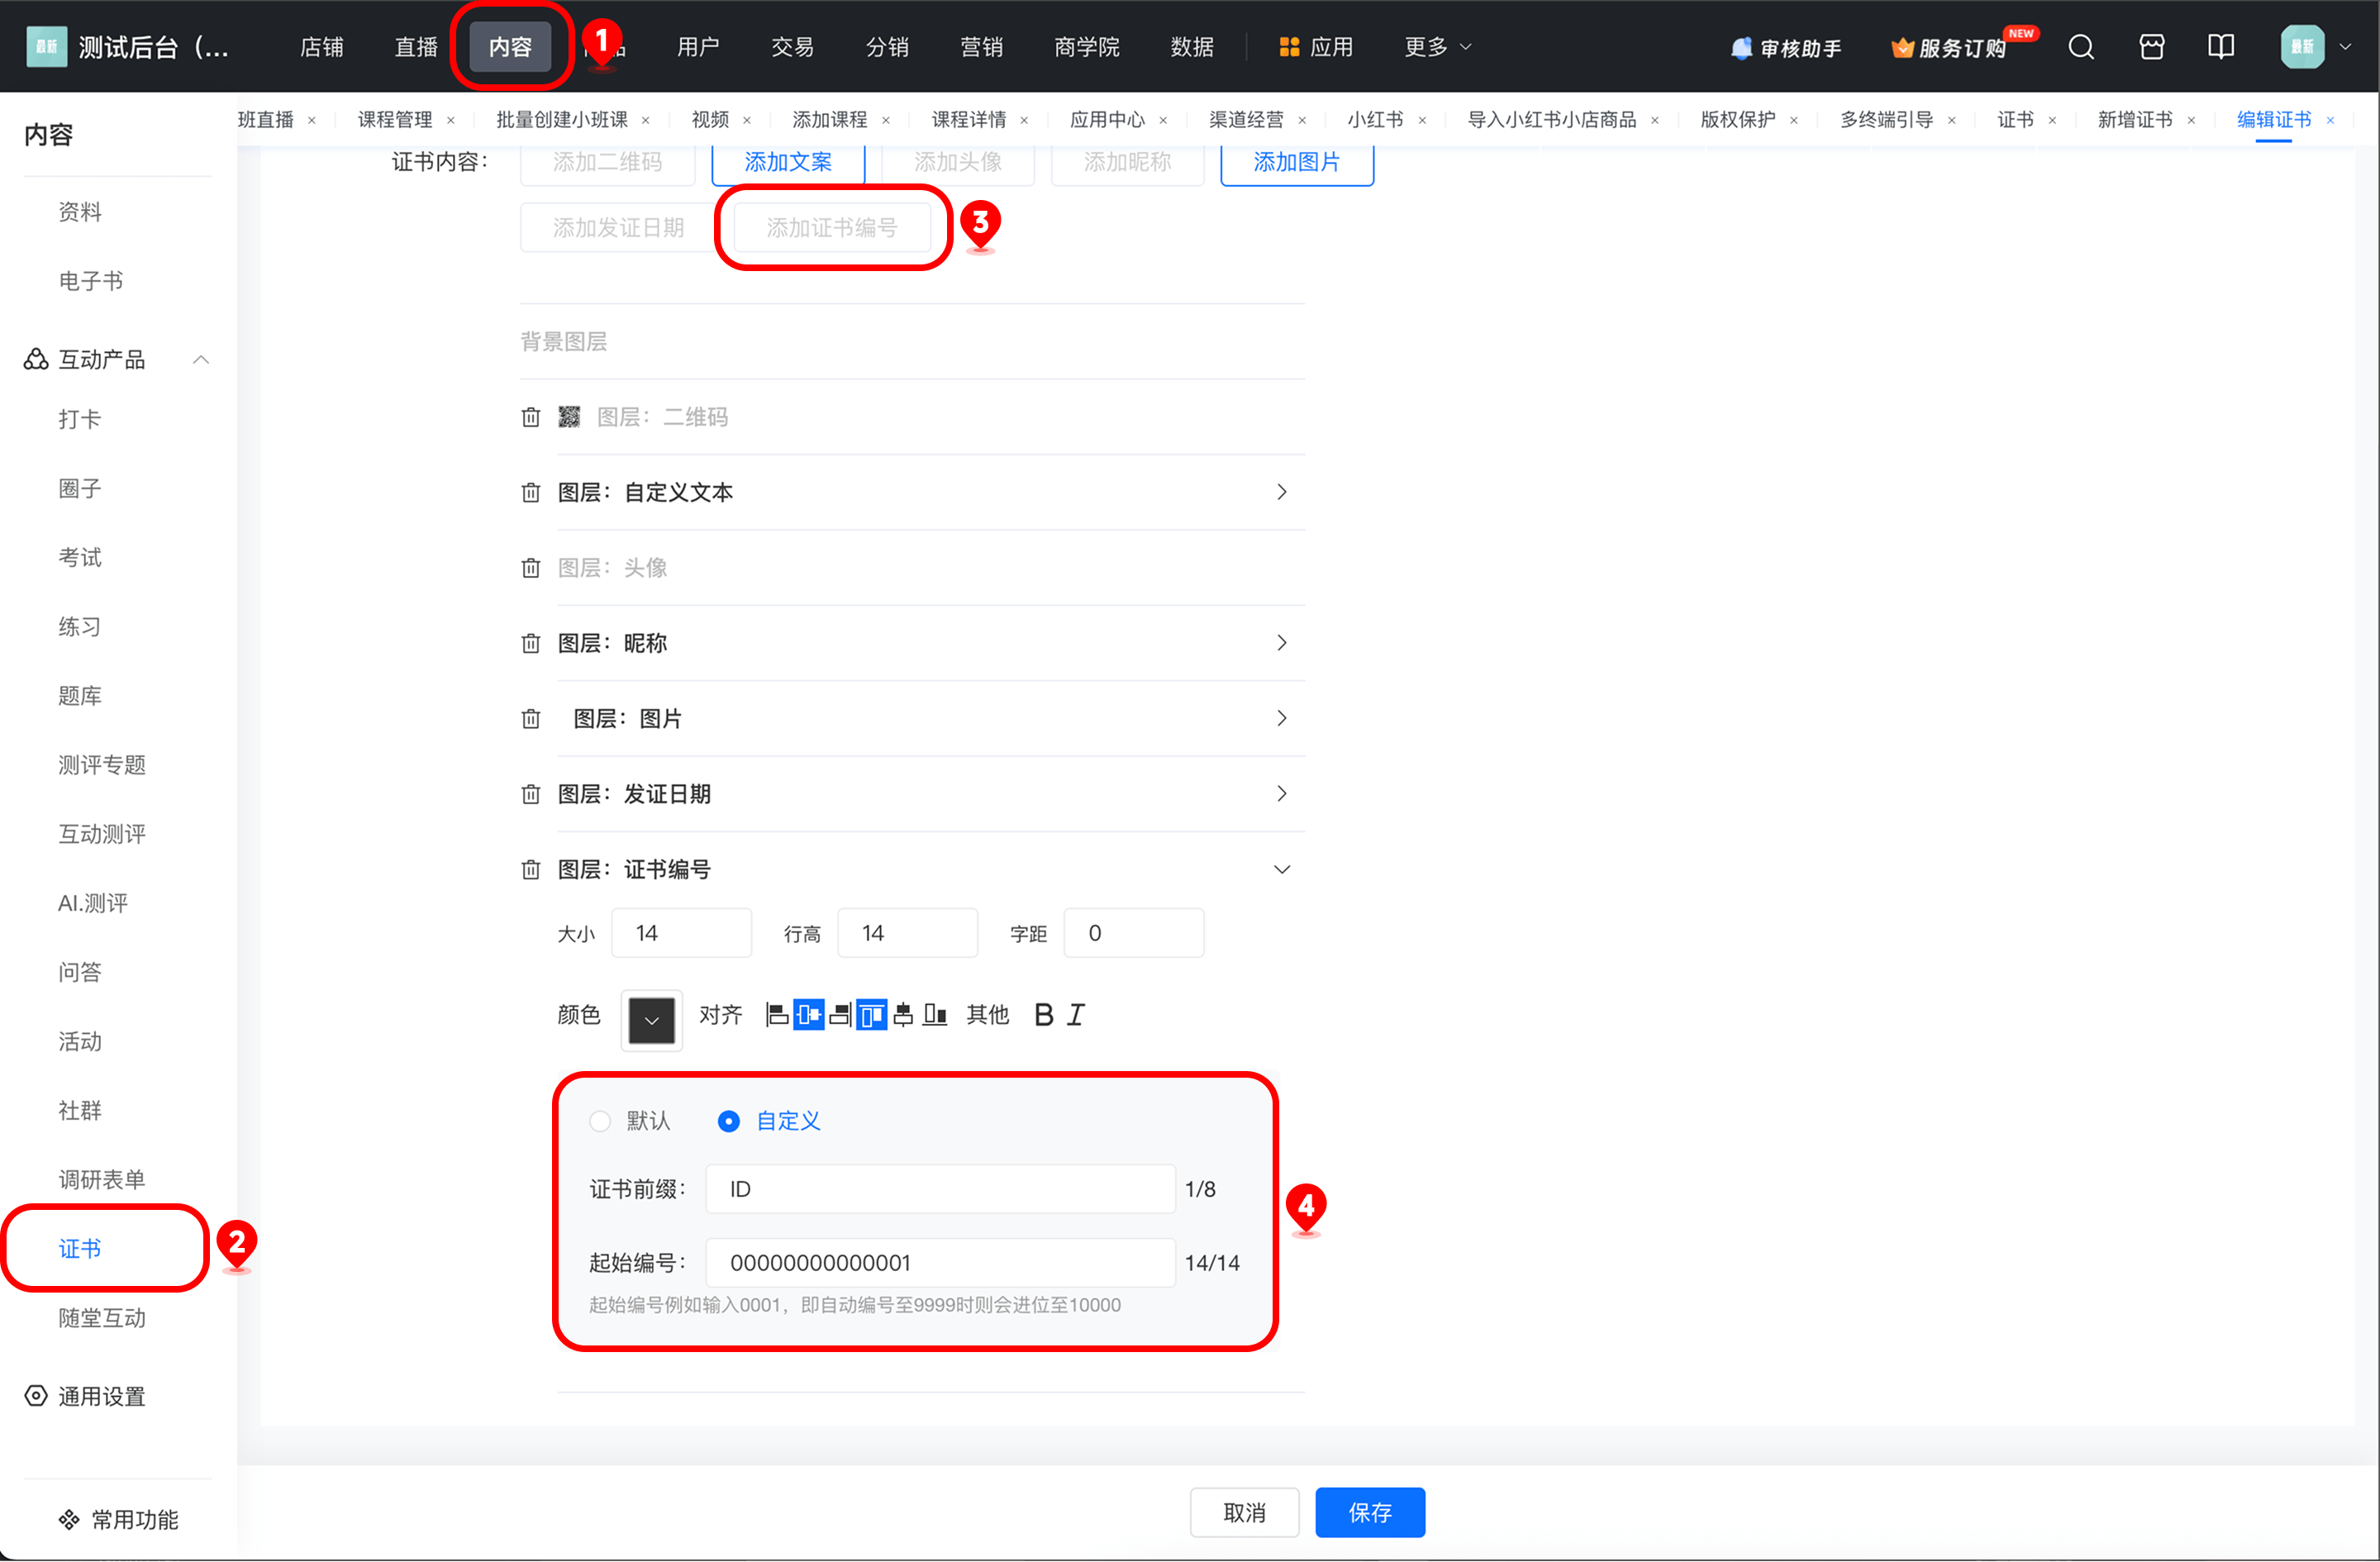2380x1562 pixels.
Task: Focus the 字距 letter spacing input
Action: click(x=1133, y=933)
